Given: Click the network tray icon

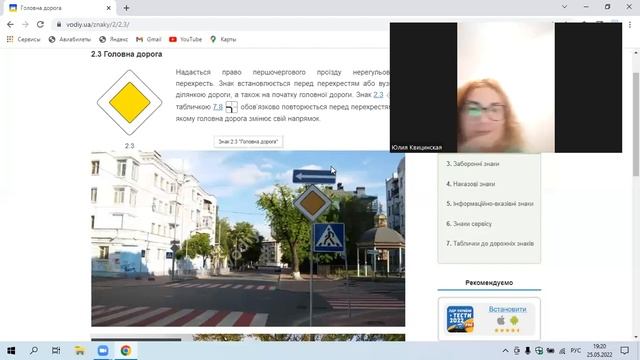Looking at the screenshot, I should [562, 351].
